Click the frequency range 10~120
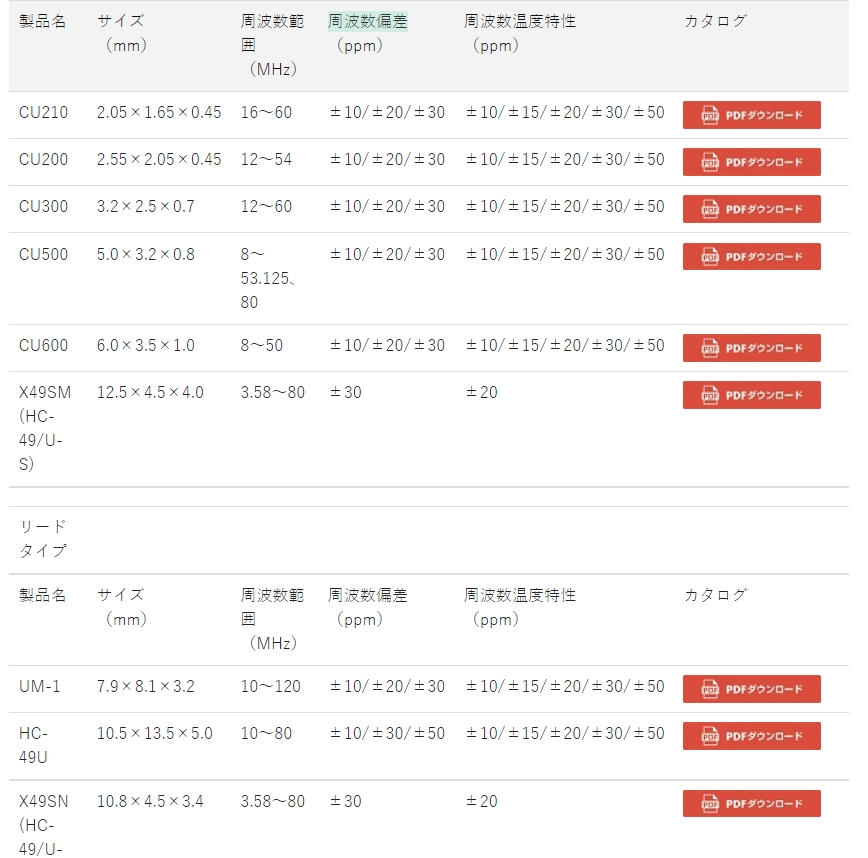This screenshot has width=868, height=858. 270,686
